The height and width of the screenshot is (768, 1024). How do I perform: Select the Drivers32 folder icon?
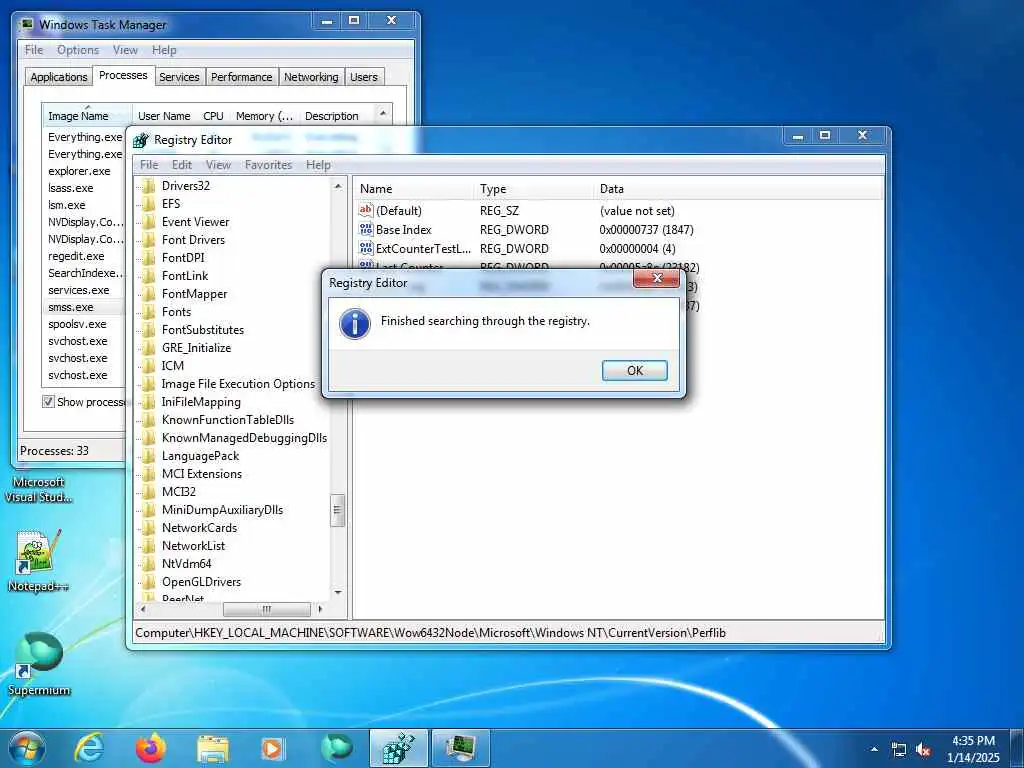click(149, 185)
